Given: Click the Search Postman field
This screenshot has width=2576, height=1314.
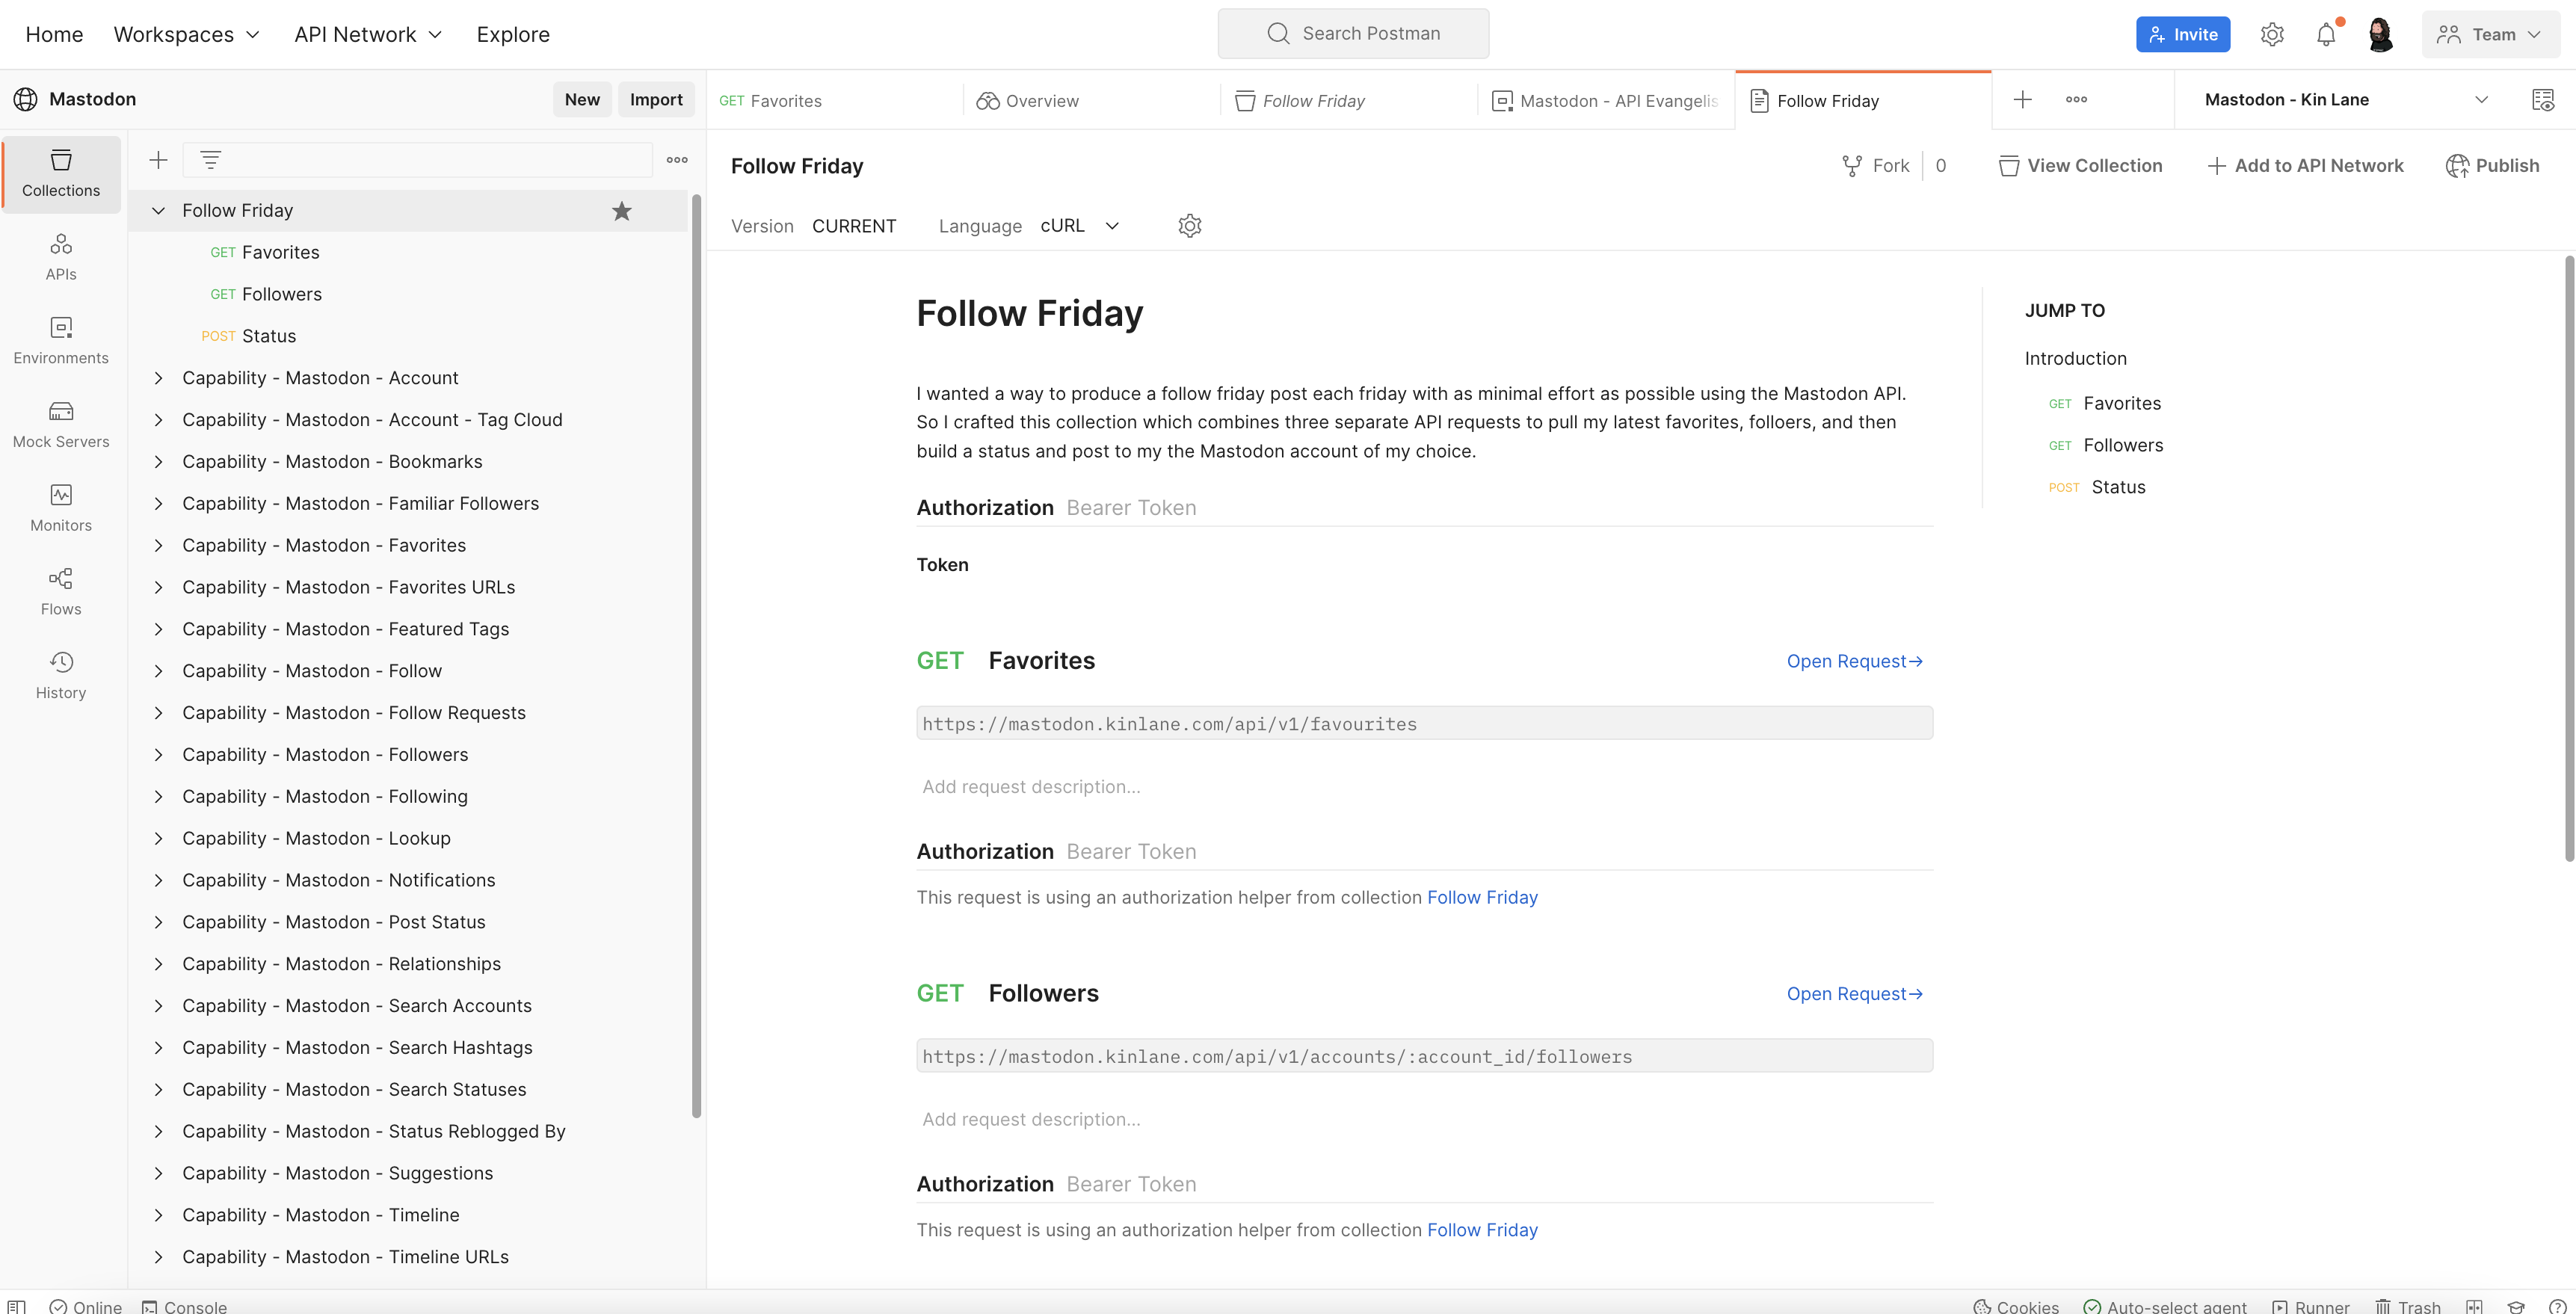Looking at the screenshot, I should point(1353,34).
